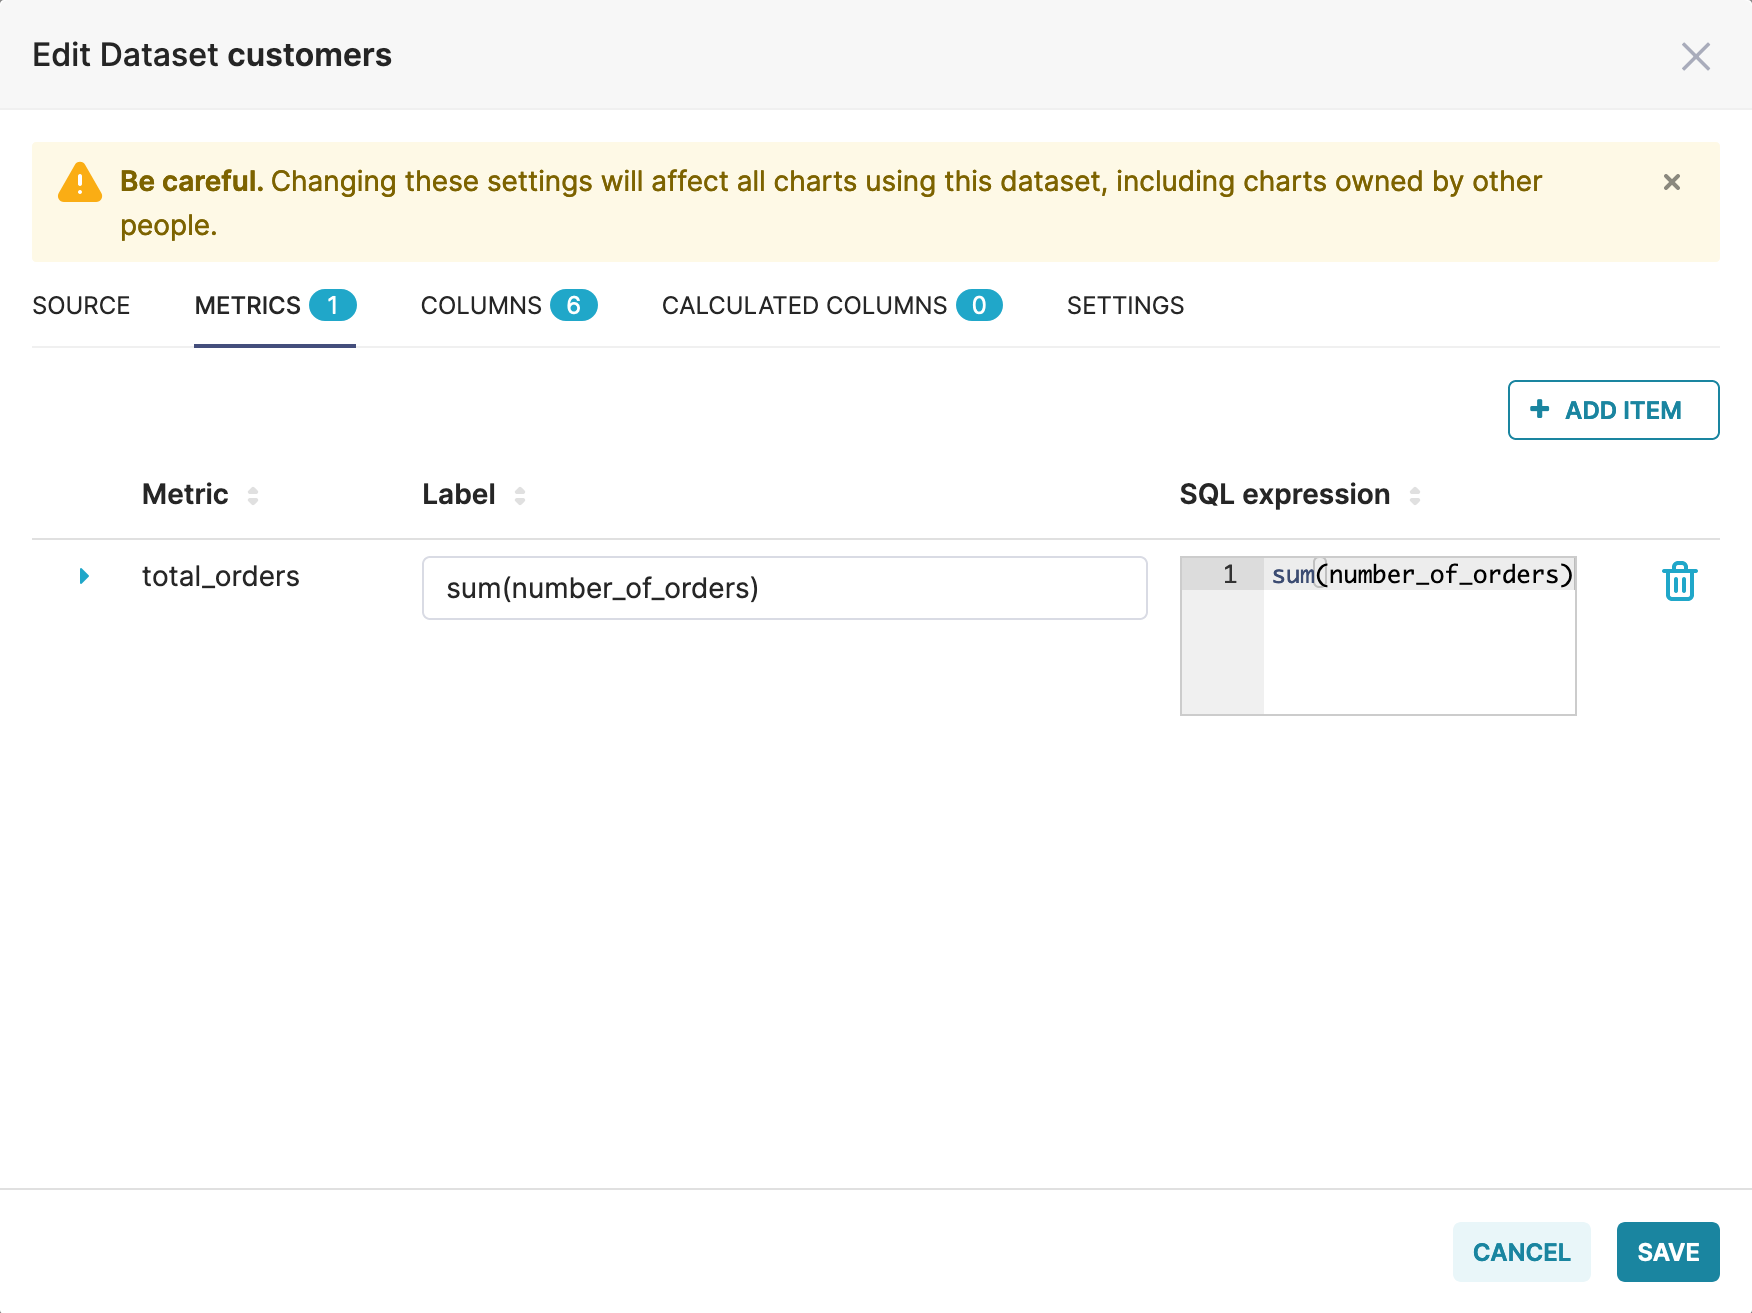Open the Settings tab
1752x1313 pixels.
(1125, 306)
